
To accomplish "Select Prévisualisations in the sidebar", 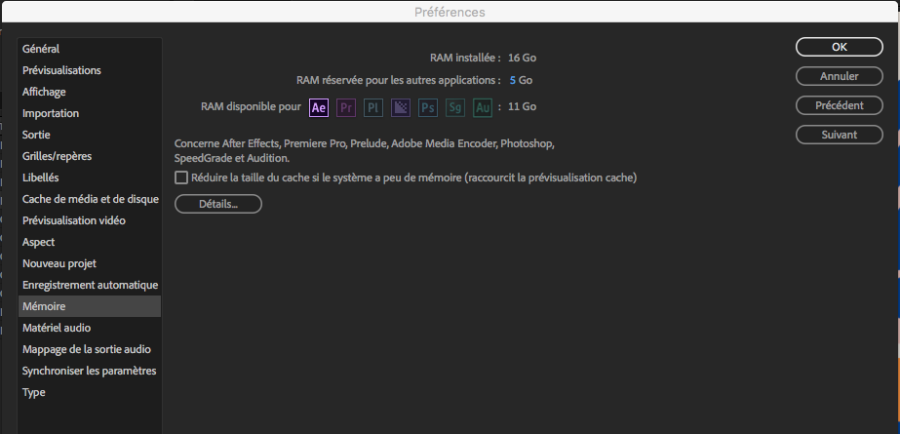I will (x=90, y=71).
